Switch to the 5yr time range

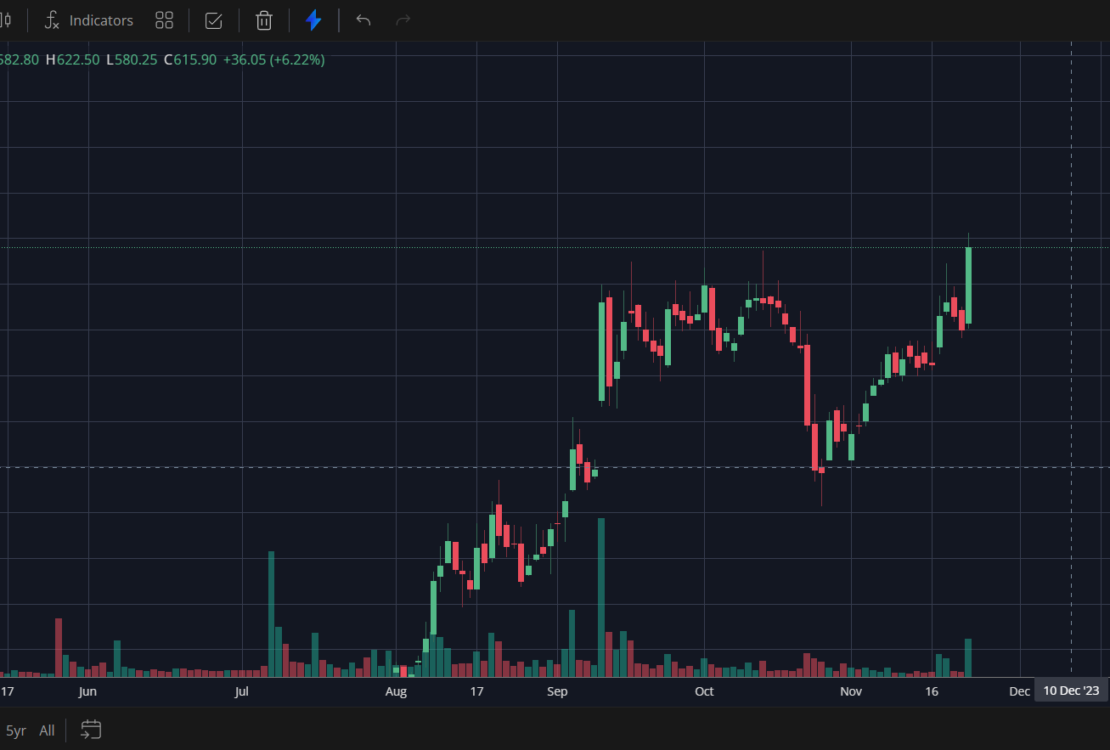click(x=14, y=730)
